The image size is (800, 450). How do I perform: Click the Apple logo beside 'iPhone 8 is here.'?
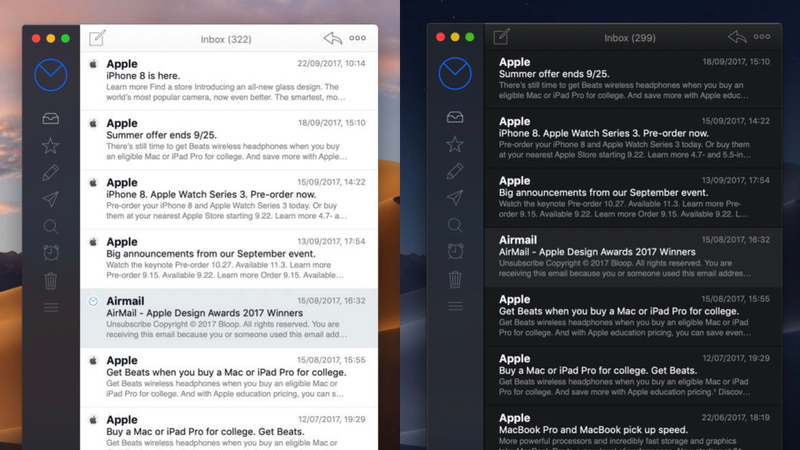click(93, 64)
